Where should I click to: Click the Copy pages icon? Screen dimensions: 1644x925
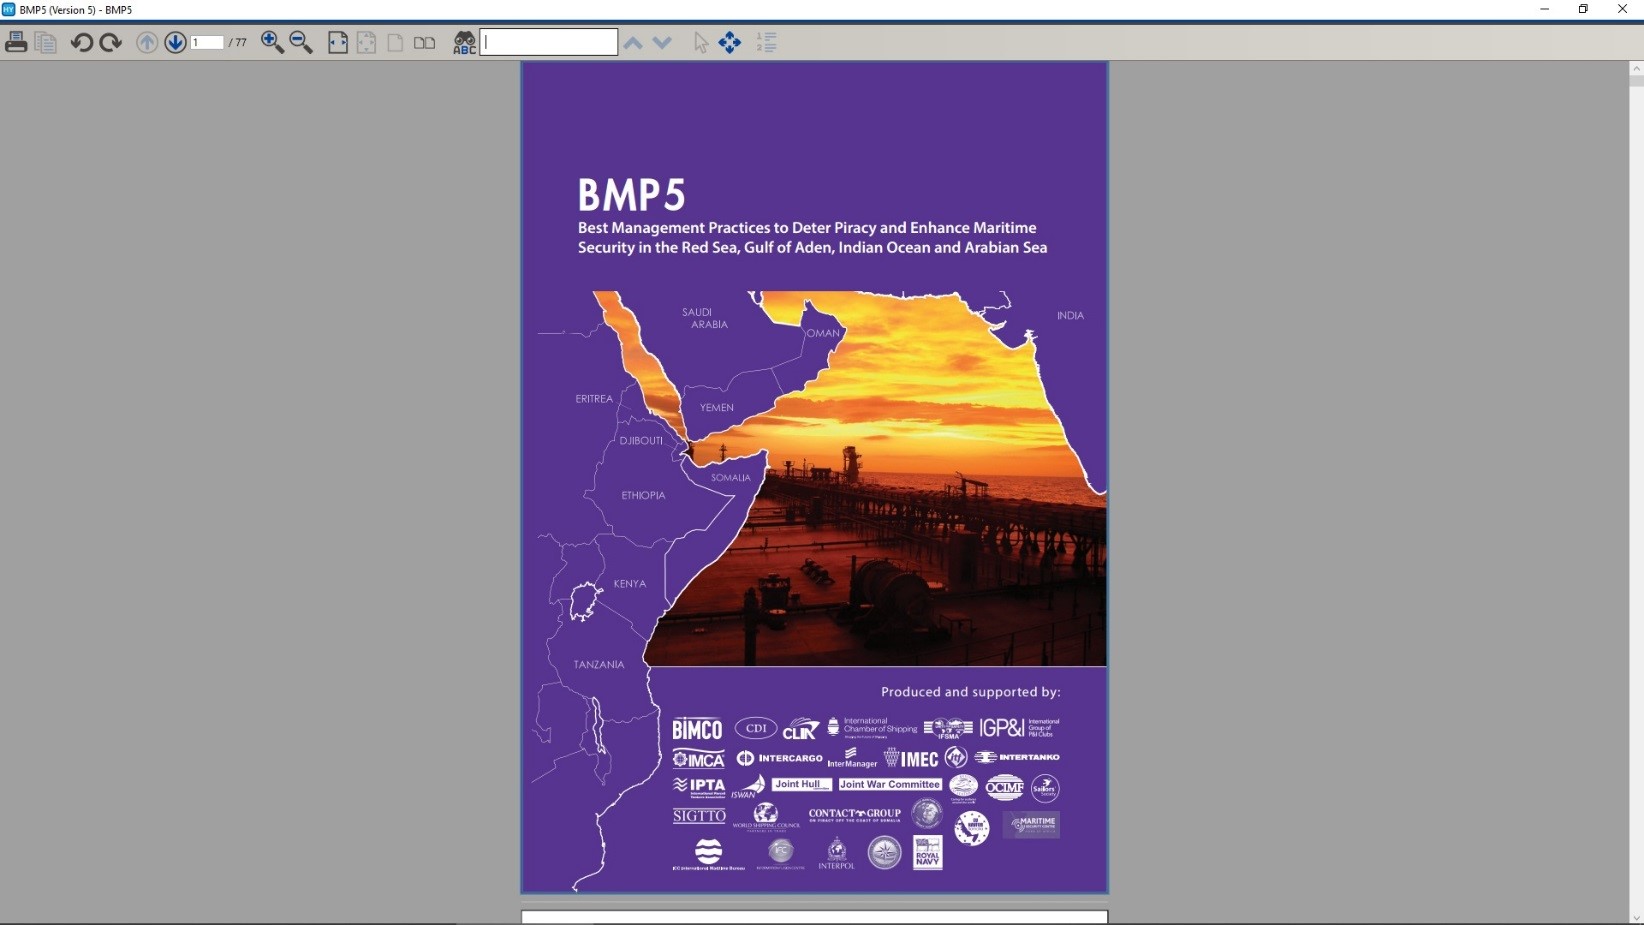46,42
